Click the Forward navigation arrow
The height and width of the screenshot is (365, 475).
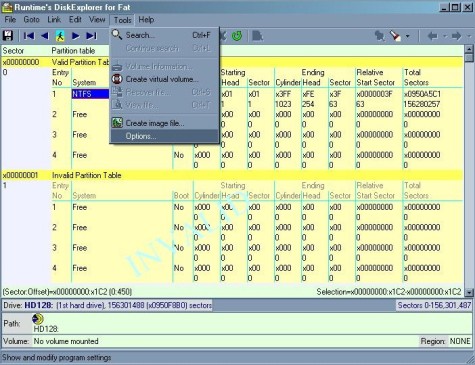pyautogui.click(x=457, y=36)
